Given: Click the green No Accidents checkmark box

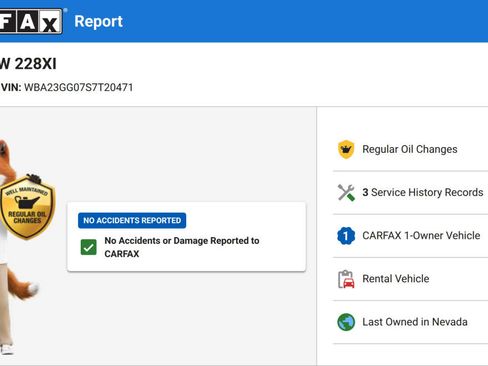Looking at the screenshot, I should point(89,247).
